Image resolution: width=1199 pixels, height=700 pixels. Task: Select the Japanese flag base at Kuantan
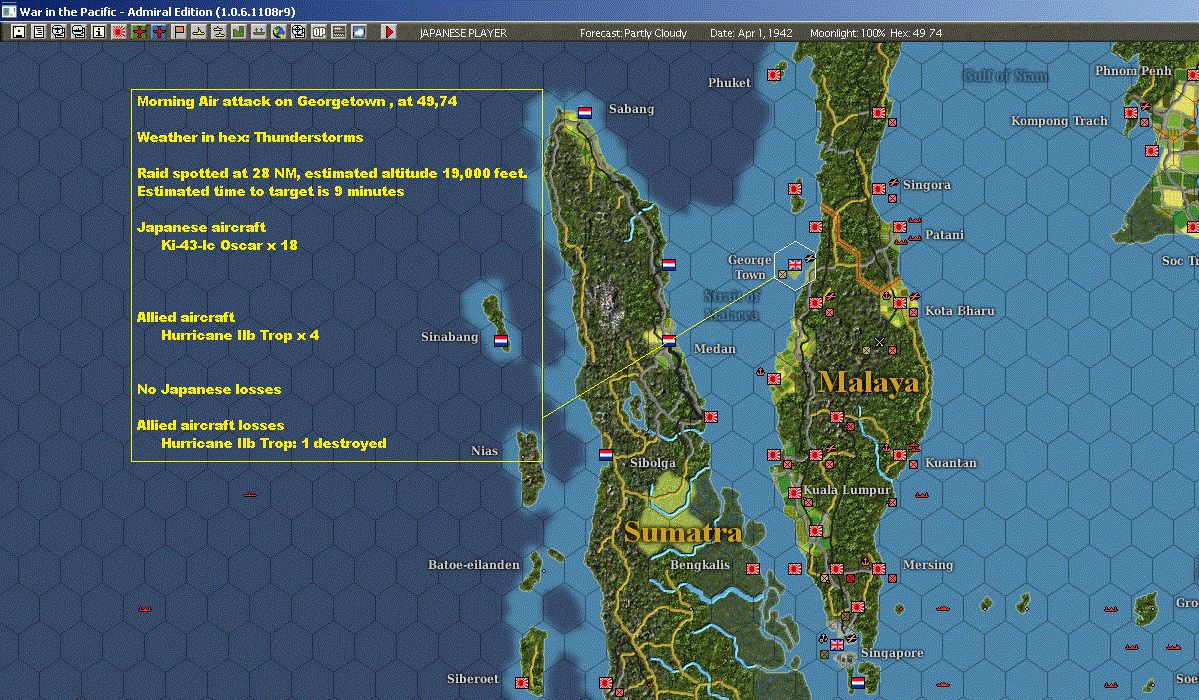pyautogui.click(x=900, y=454)
